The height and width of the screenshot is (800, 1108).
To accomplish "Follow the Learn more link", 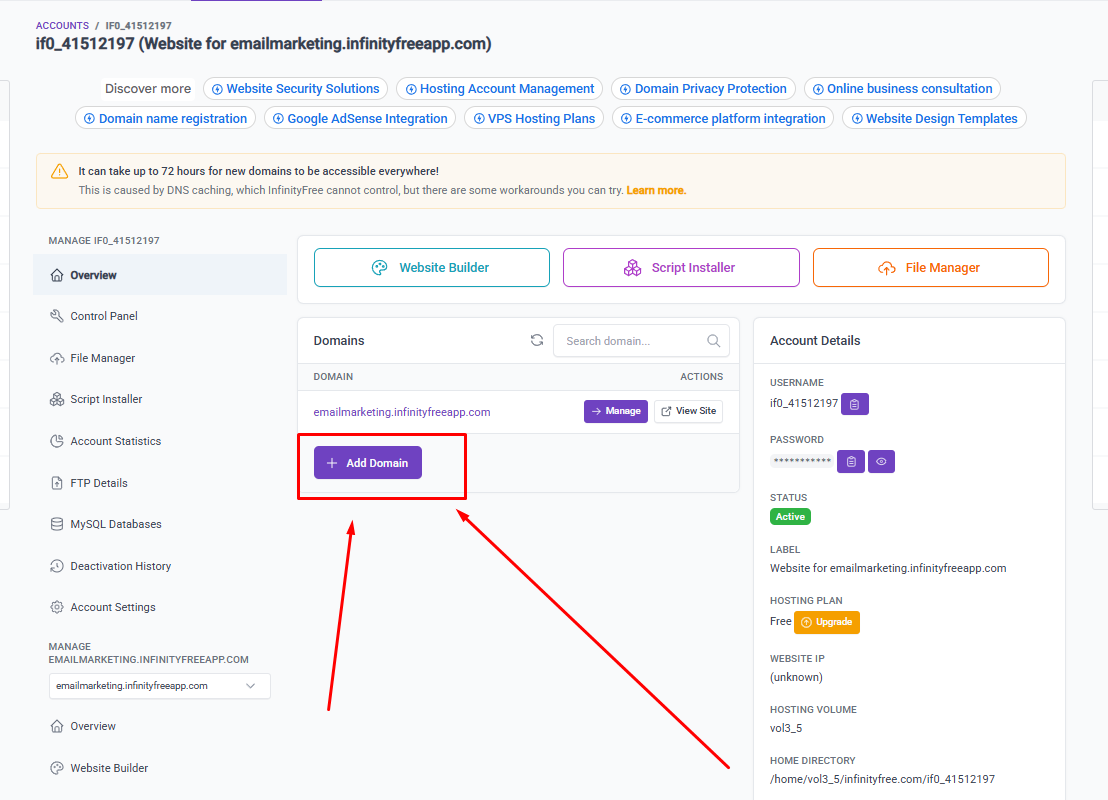I will click(655, 190).
